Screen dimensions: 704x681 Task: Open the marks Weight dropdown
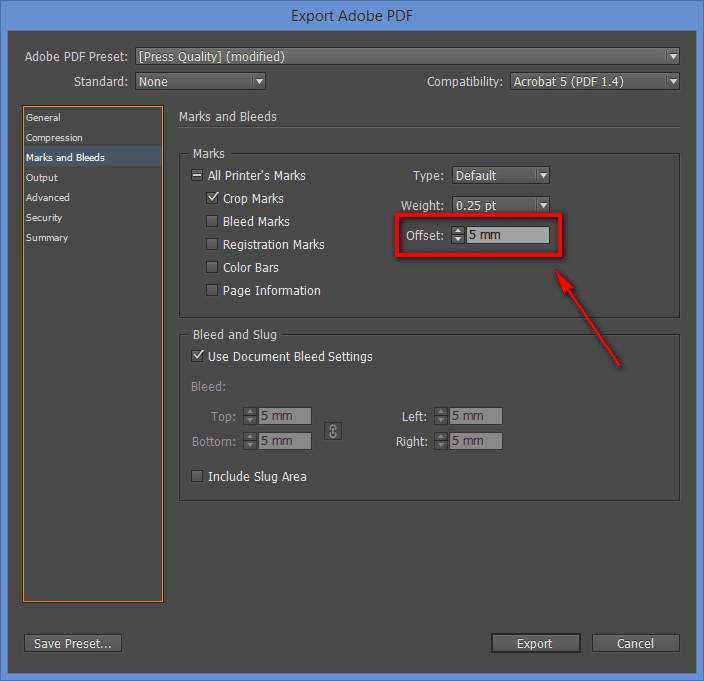click(501, 205)
